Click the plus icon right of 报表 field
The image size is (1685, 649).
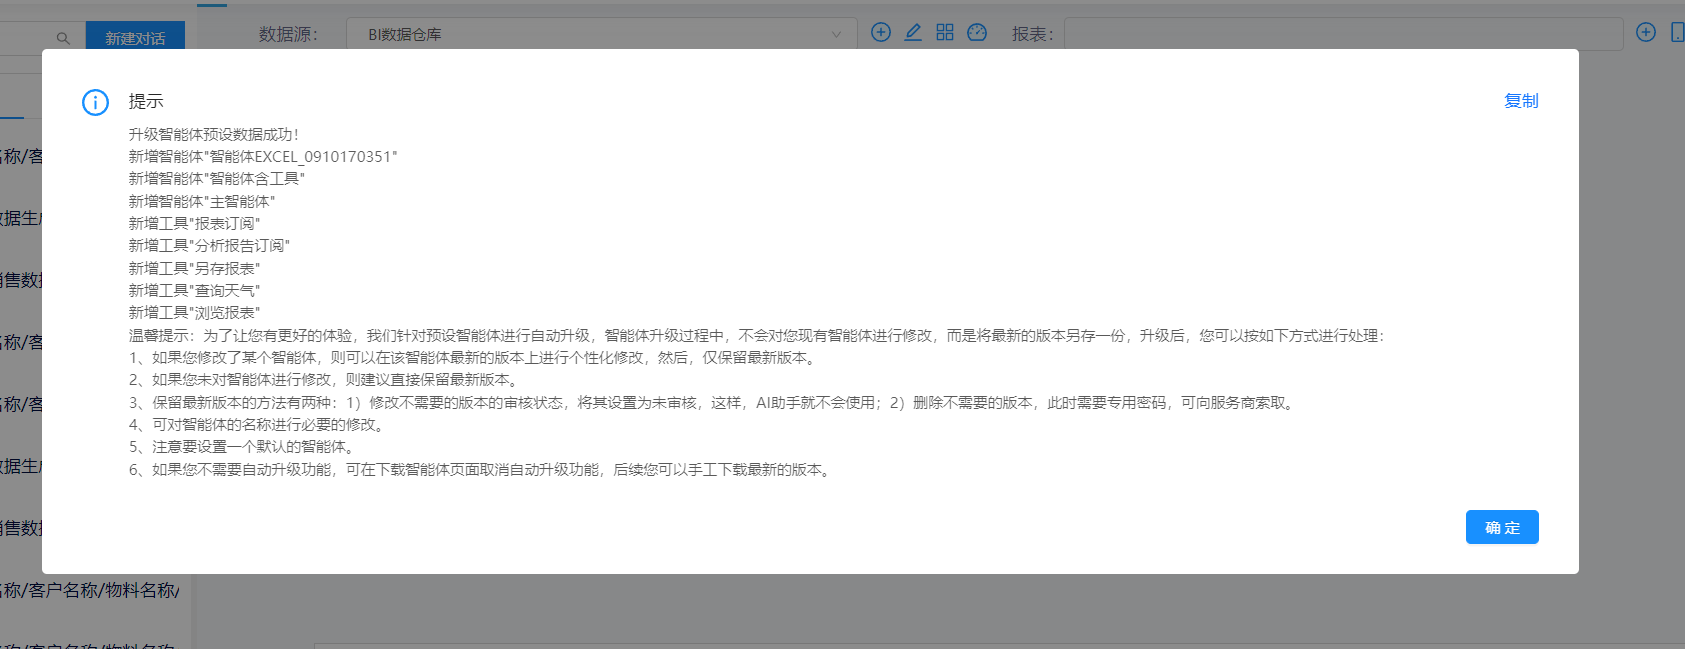click(x=1646, y=32)
